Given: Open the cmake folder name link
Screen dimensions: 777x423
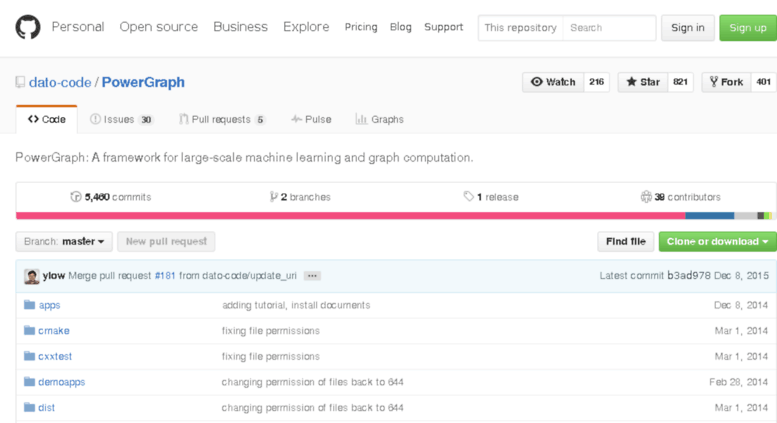Looking at the screenshot, I should 54,330.
